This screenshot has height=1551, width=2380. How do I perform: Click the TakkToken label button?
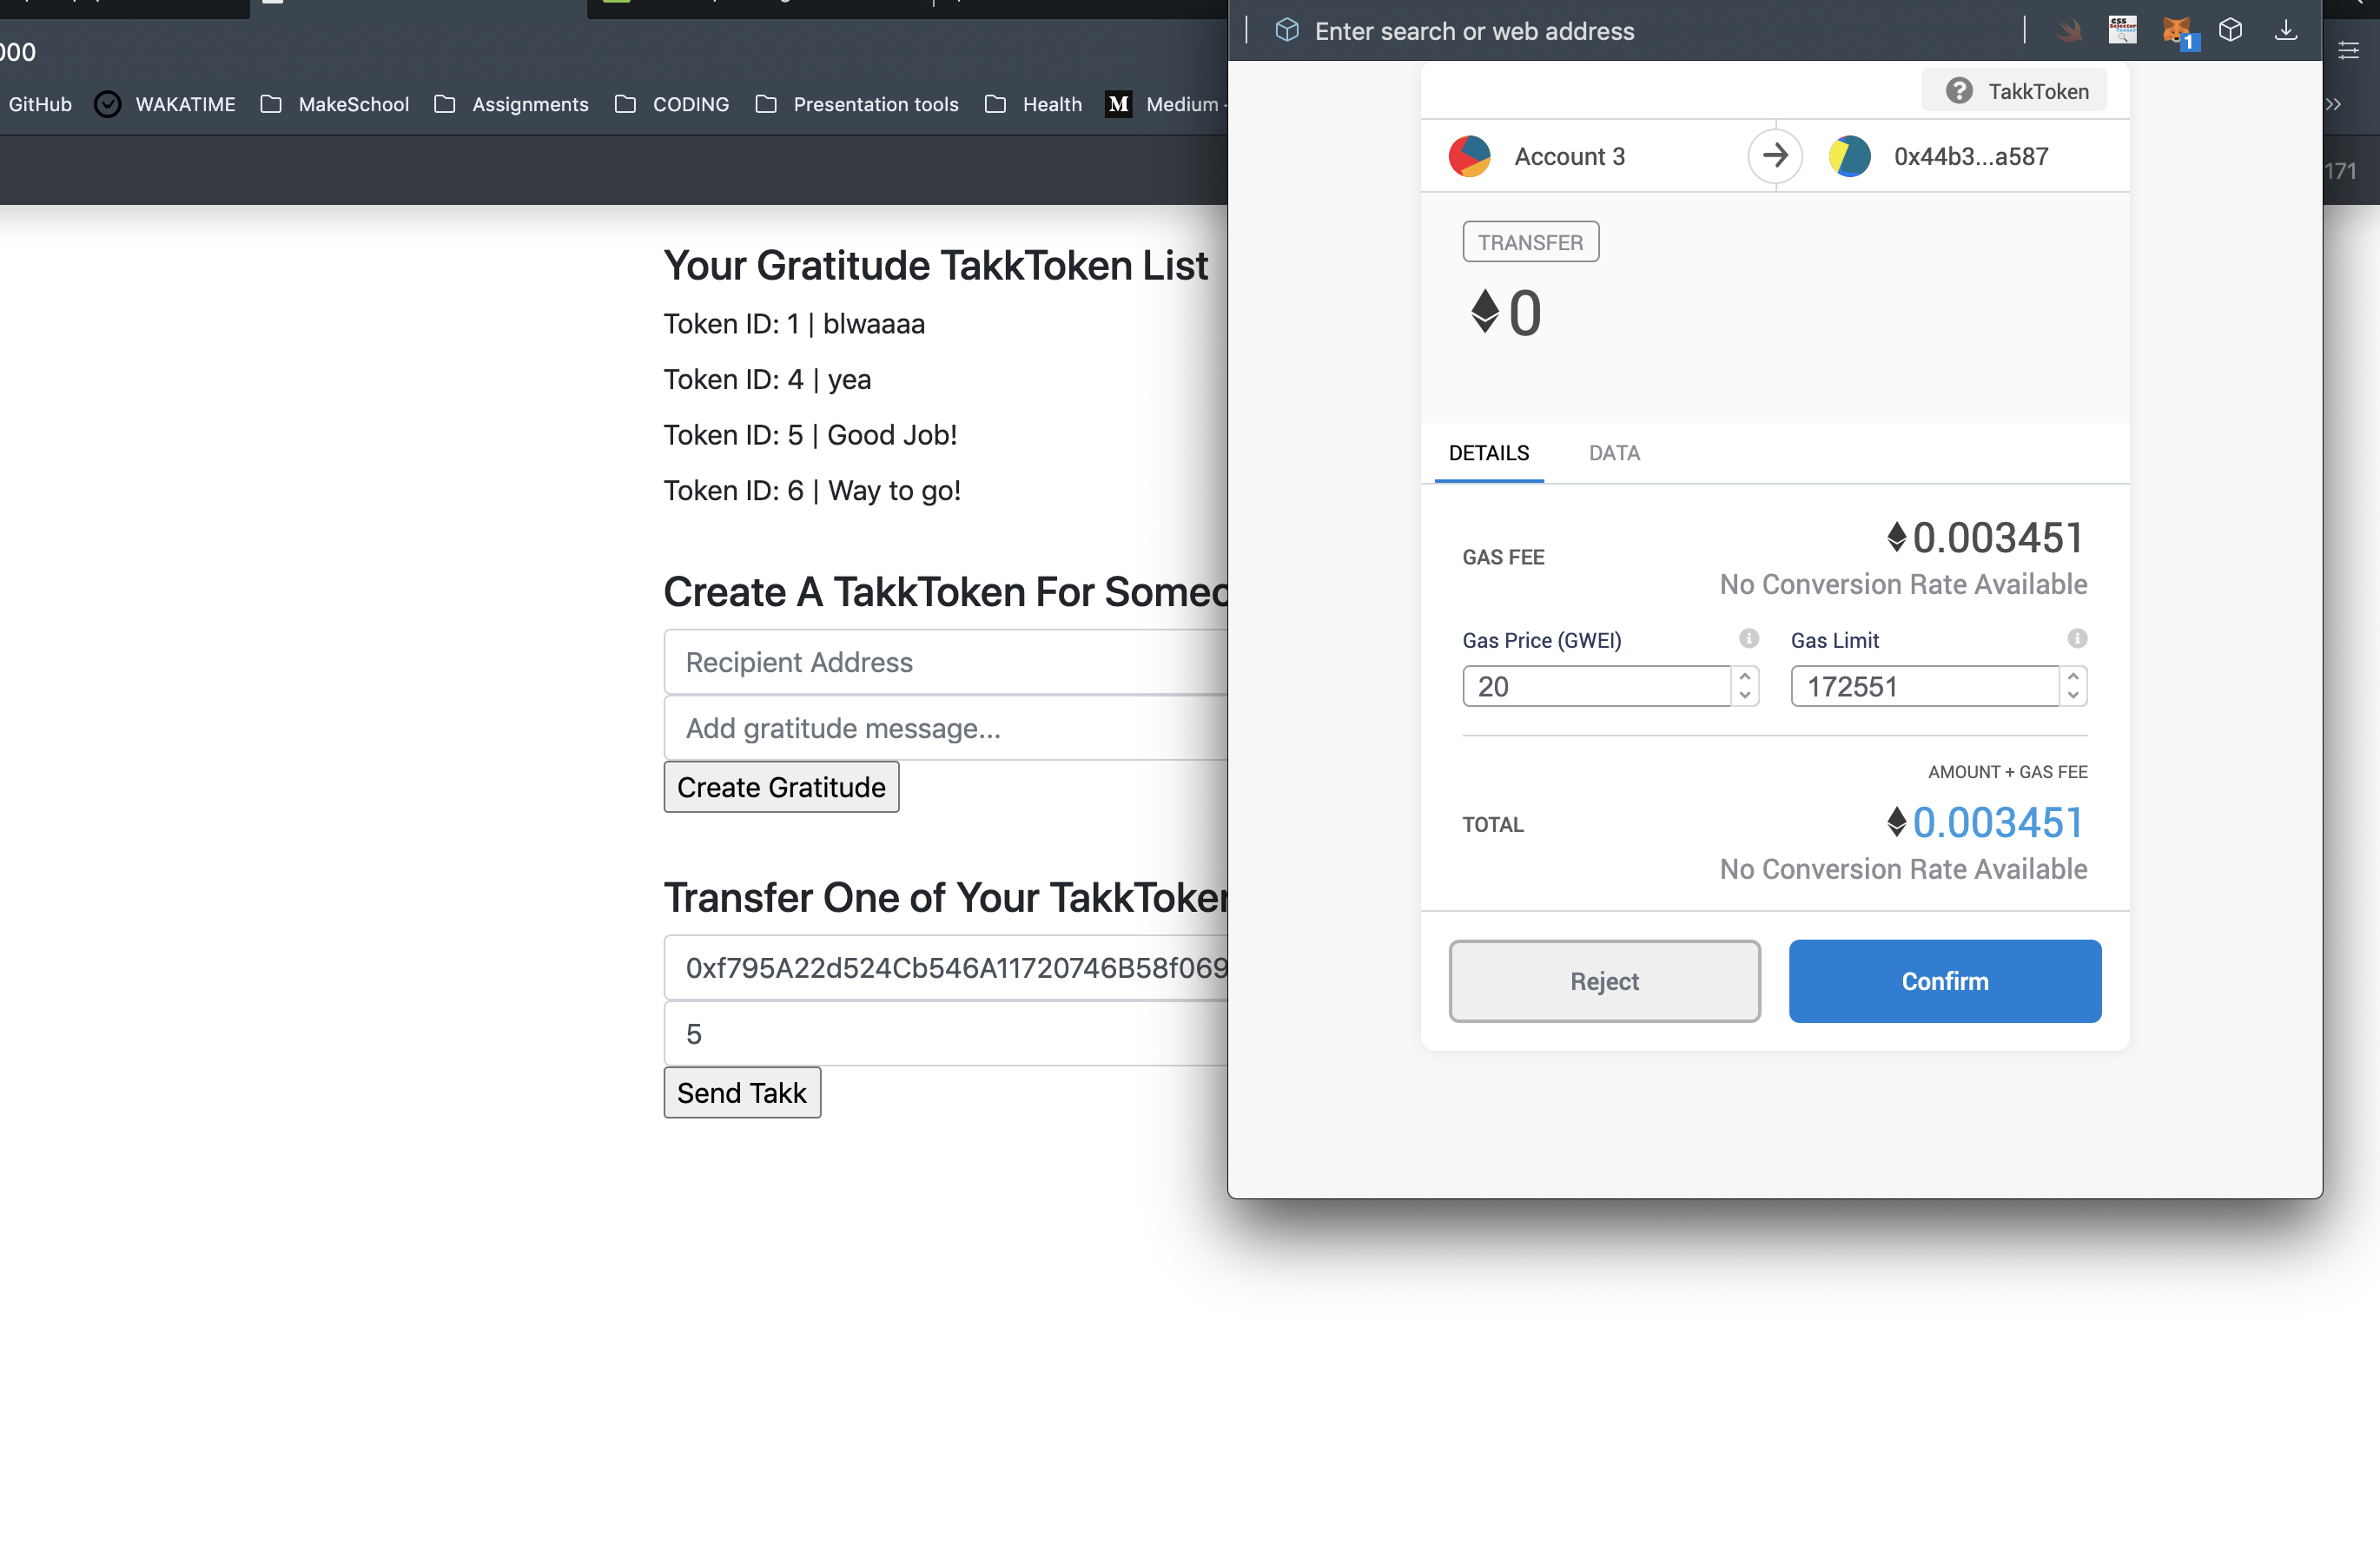[2014, 91]
